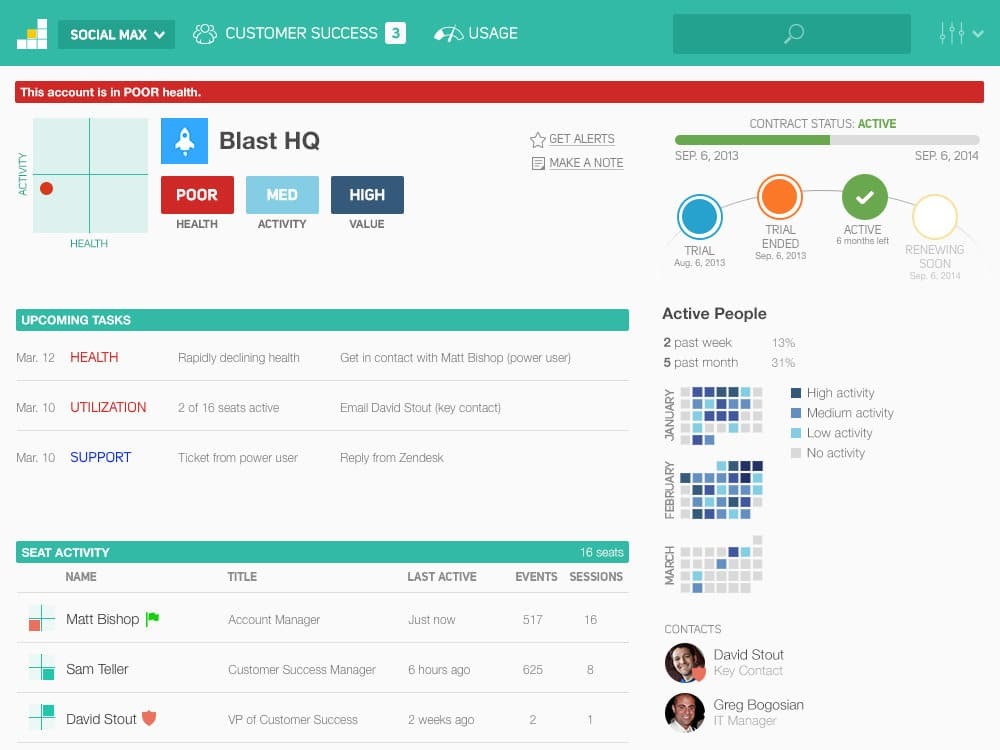Screen dimensions: 1000x750
Task: Click the search field in the top bar
Action: click(792, 34)
